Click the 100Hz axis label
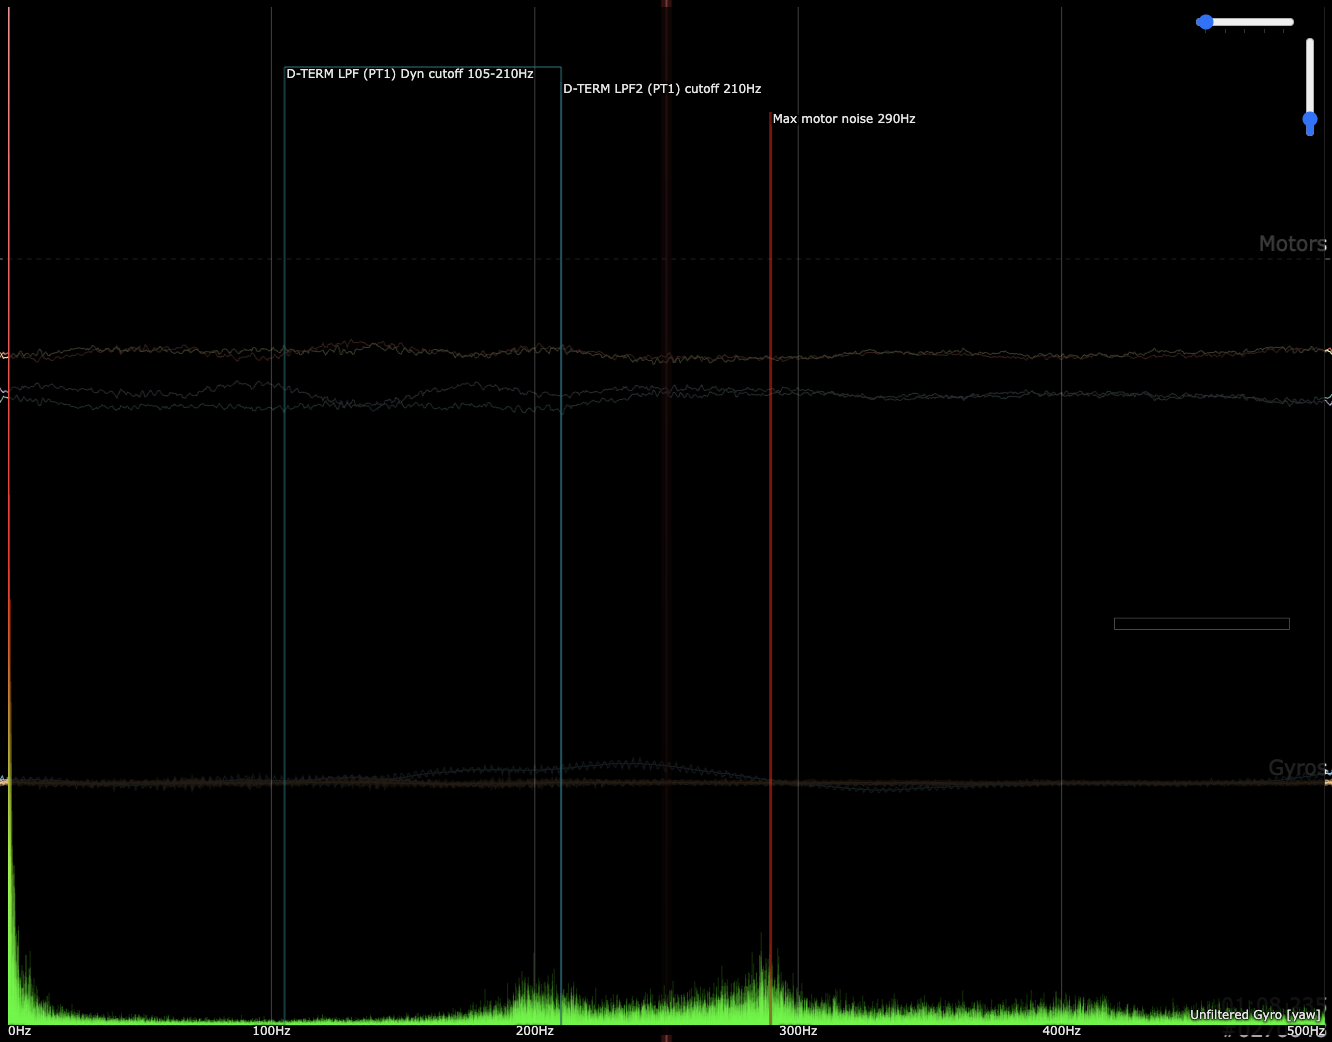The image size is (1332, 1042). click(x=271, y=1031)
